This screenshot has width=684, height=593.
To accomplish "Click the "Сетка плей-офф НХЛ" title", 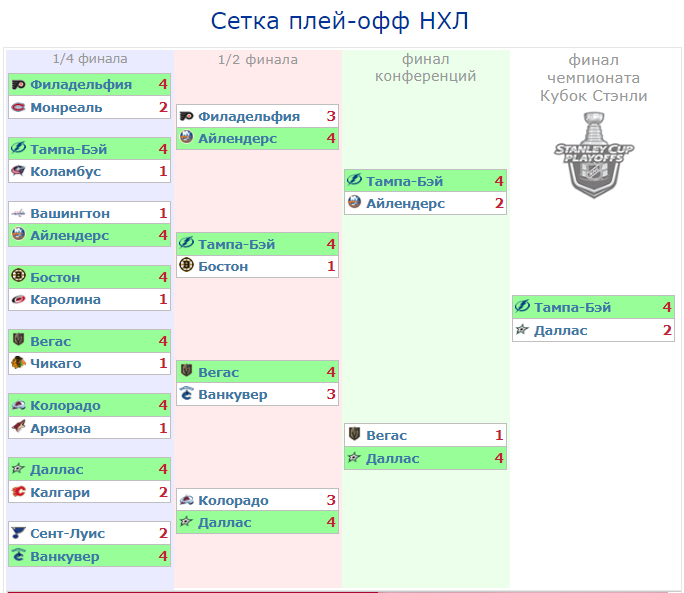I will tap(340, 22).
